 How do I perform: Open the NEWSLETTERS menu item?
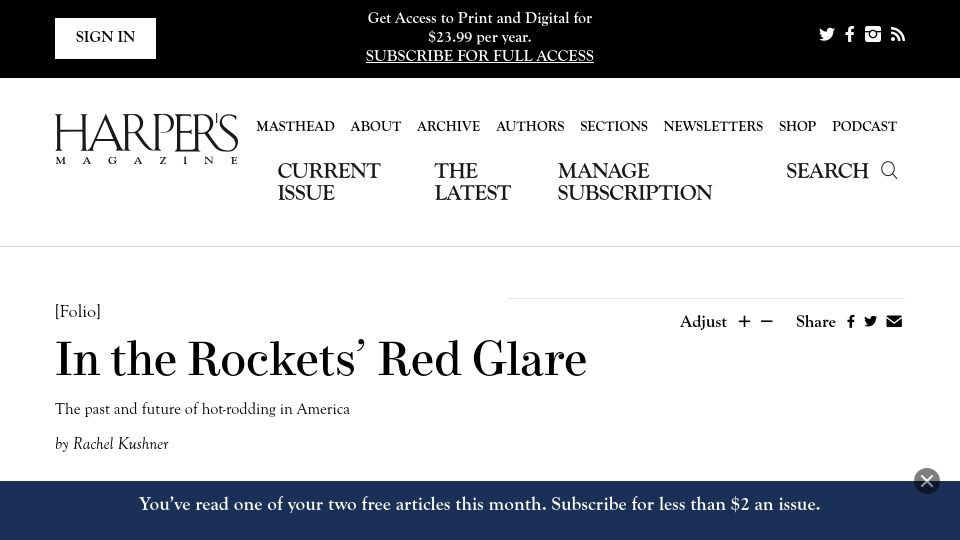point(713,126)
